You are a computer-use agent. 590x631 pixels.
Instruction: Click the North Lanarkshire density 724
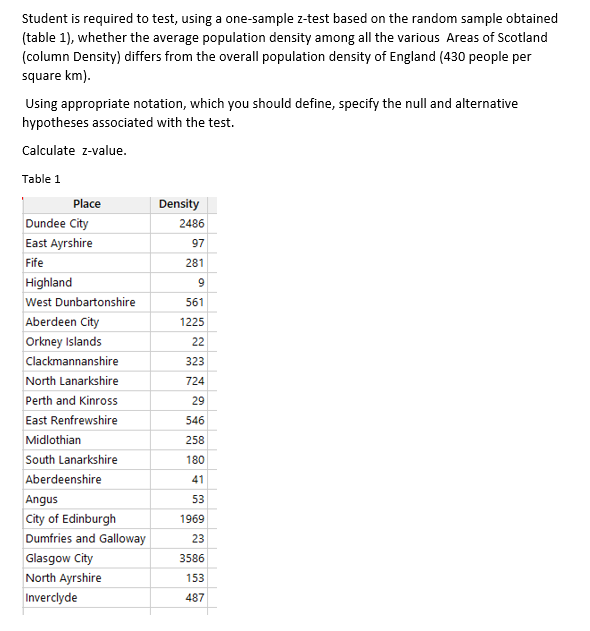pyautogui.click(x=195, y=381)
